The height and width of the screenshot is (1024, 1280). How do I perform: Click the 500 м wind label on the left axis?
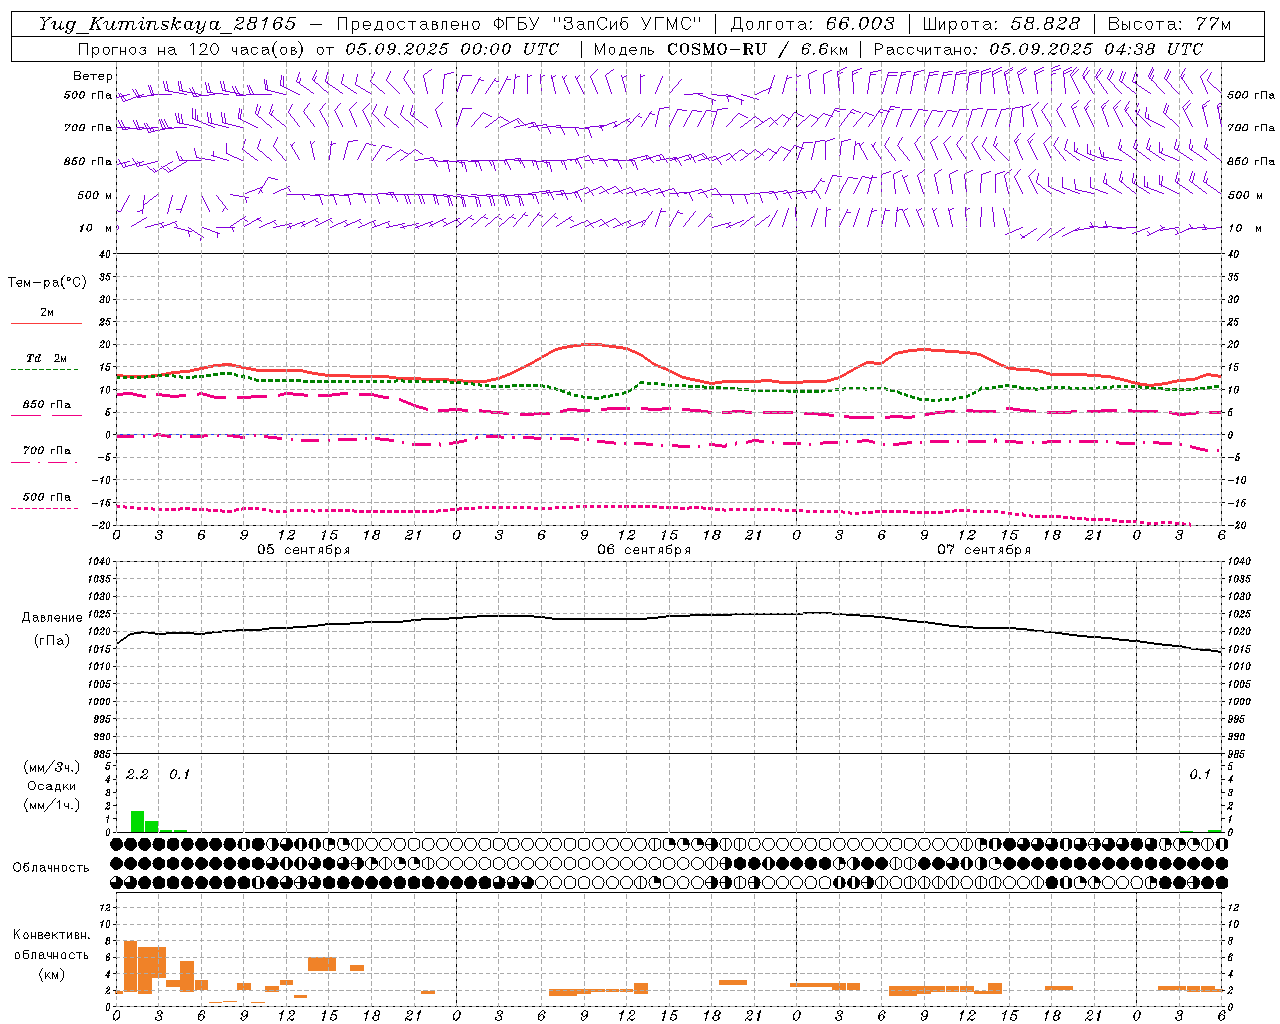click(95, 196)
